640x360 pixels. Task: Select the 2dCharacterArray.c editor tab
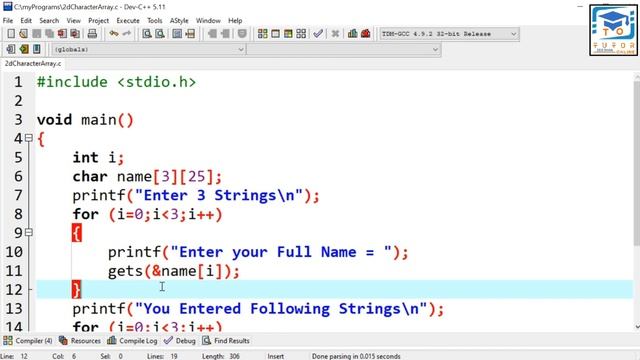33,64
